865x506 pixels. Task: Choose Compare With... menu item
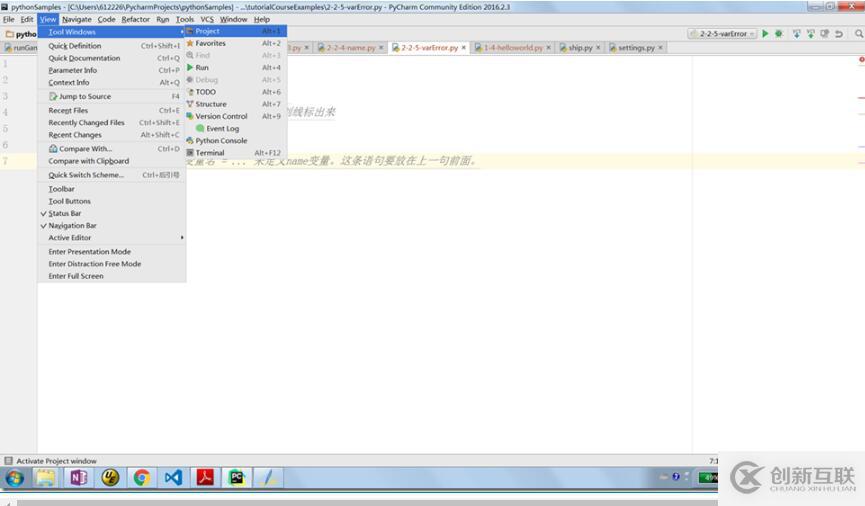tap(111, 148)
